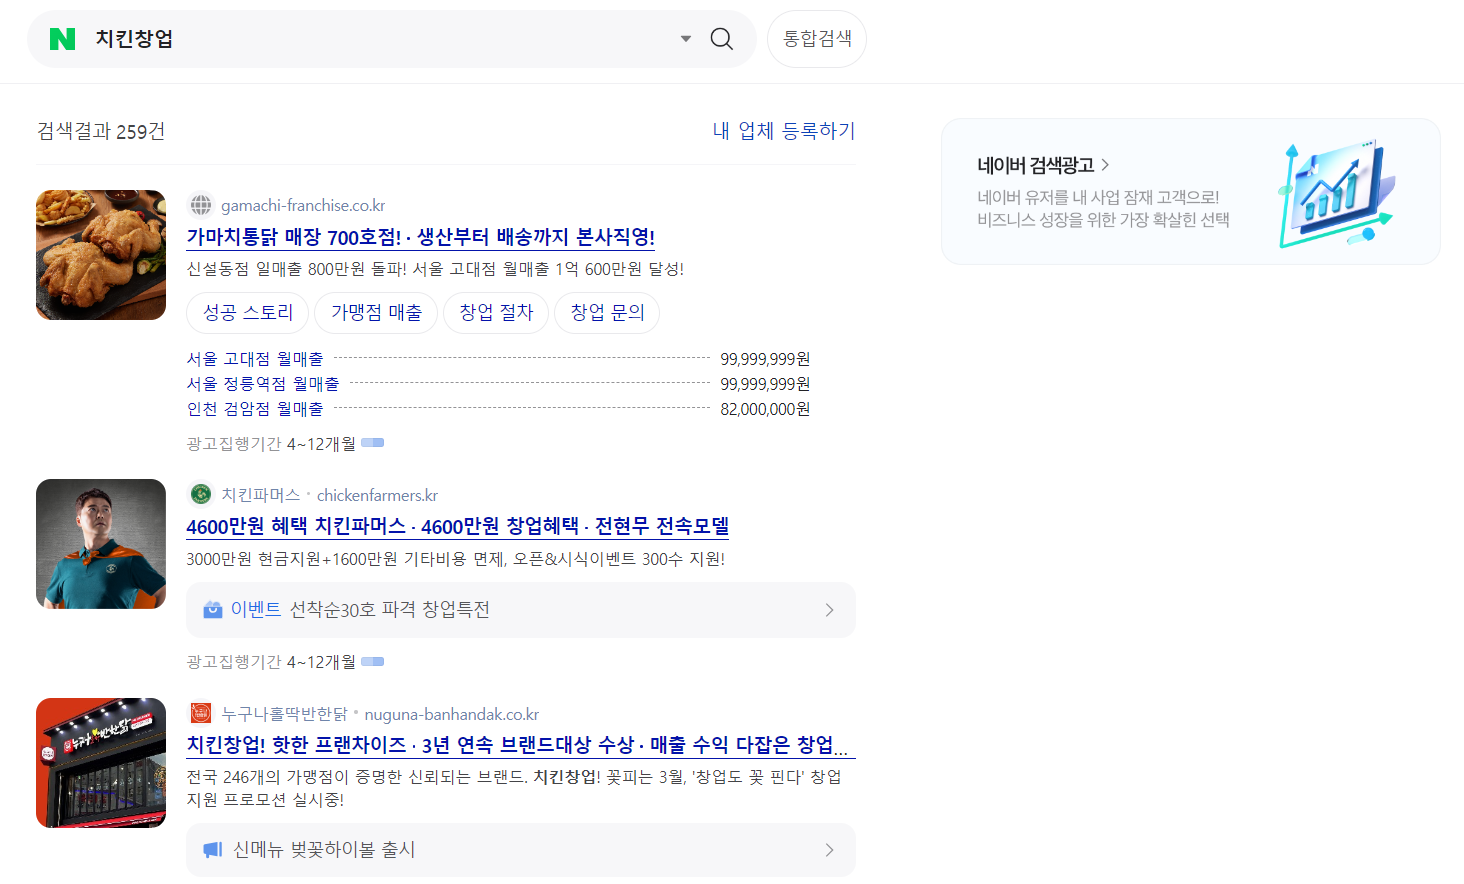The height and width of the screenshot is (884, 1464).
Task: Open the 신메뉴 벚꽃하이볼 출시 notice row
Action: click(x=521, y=850)
